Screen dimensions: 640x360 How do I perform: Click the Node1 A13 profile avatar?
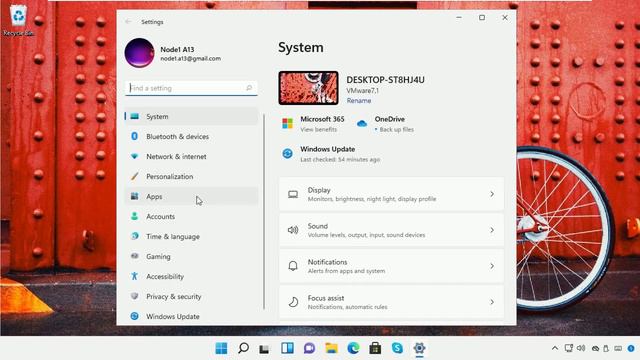tap(139, 53)
